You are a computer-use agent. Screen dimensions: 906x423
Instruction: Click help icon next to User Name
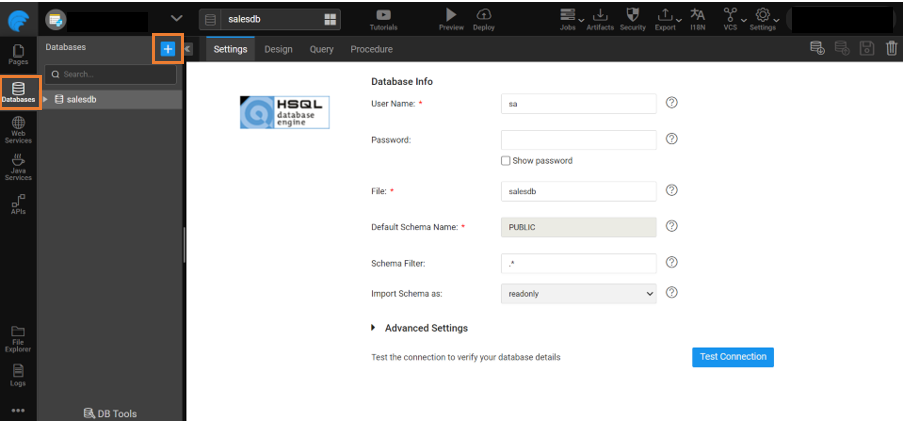click(x=672, y=103)
